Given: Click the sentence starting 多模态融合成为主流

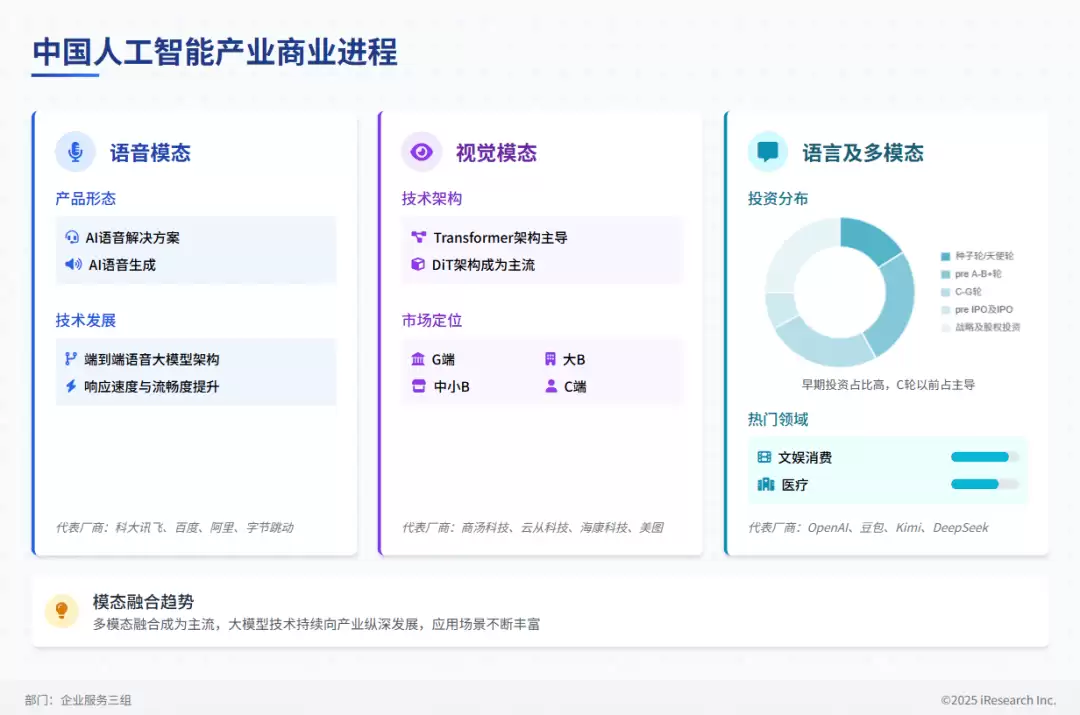Looking at the screenshot, I should (316, 625).
